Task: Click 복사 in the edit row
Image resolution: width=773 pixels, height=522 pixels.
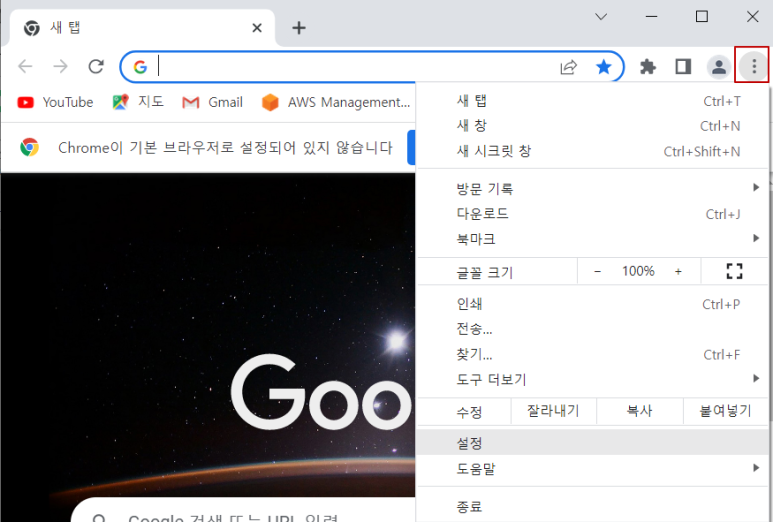Action: 639,411
